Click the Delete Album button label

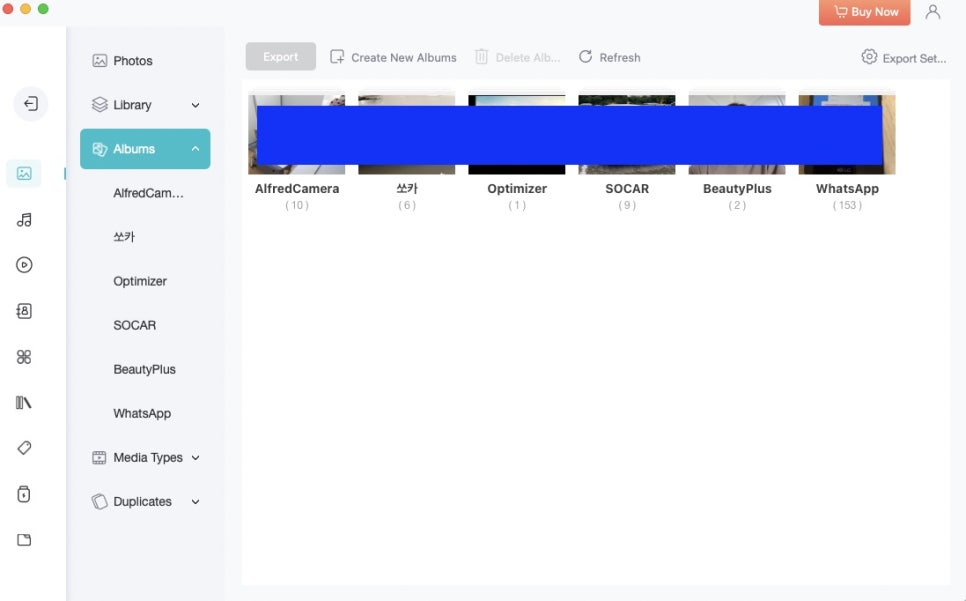(528, 57)
